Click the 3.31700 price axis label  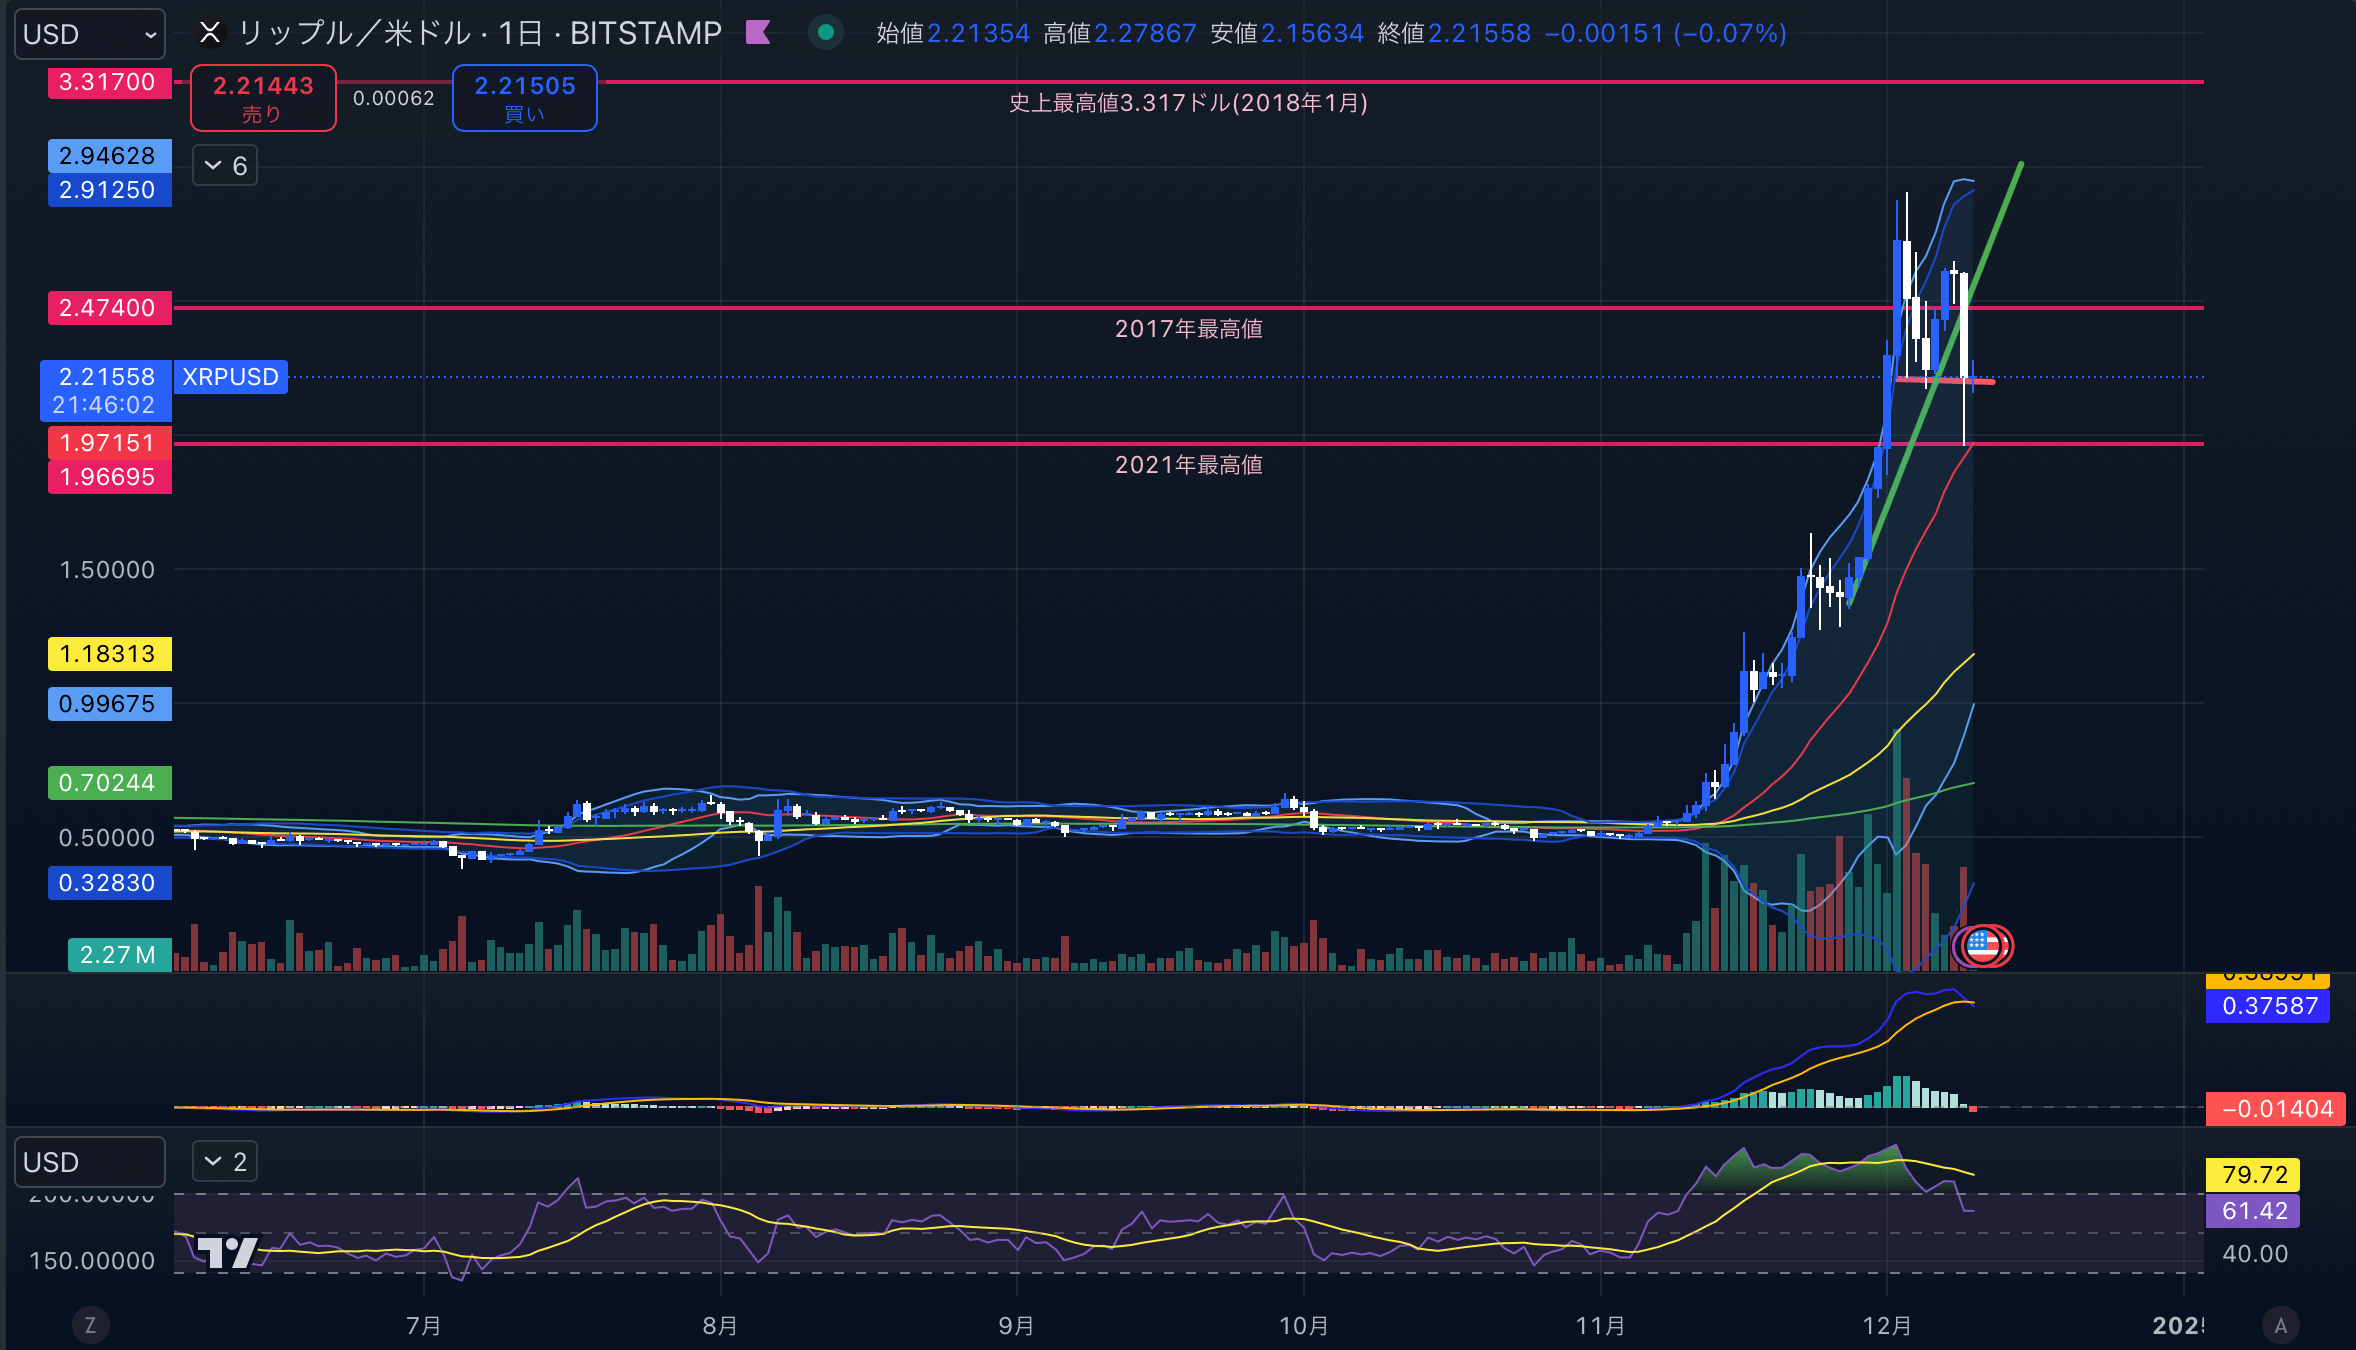[x=110, y=82]
